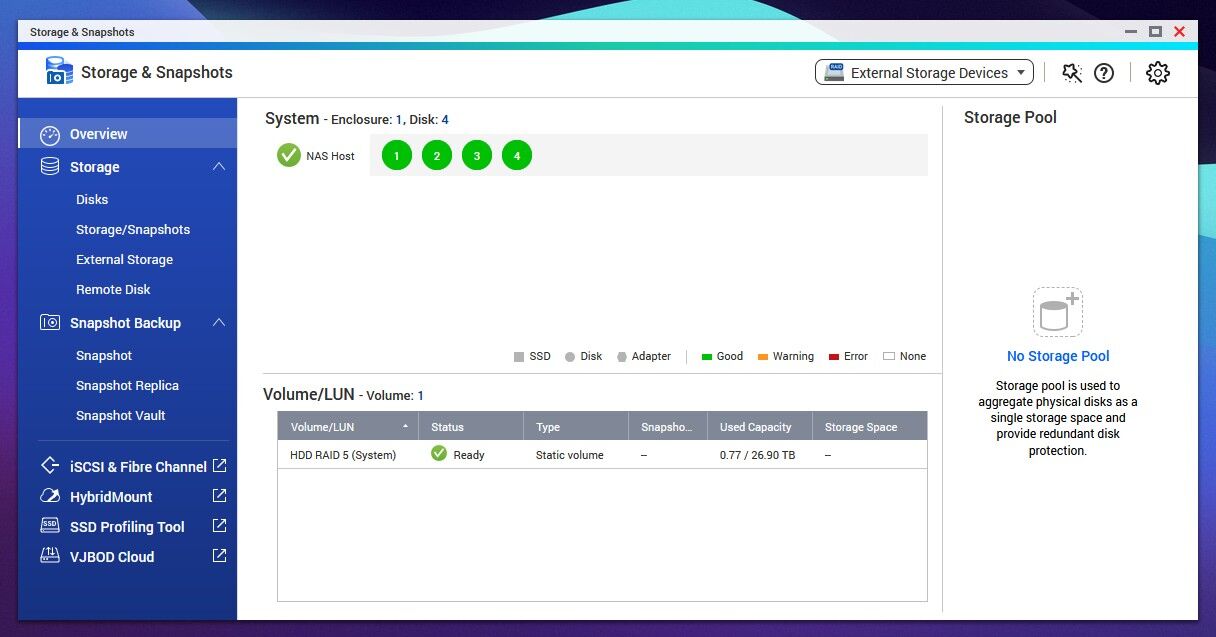Click the Volume/LUN sort arrow

tap(405, 426)
